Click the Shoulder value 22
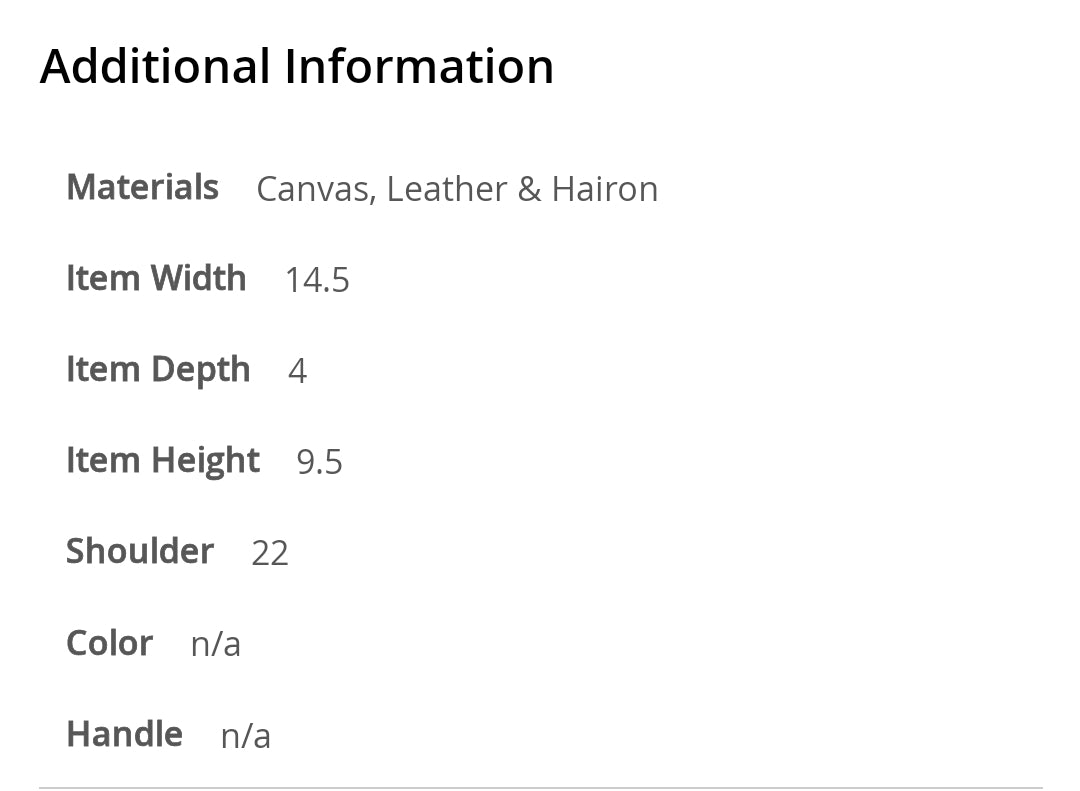This screenshot has height=791, width=1080. 270,554
